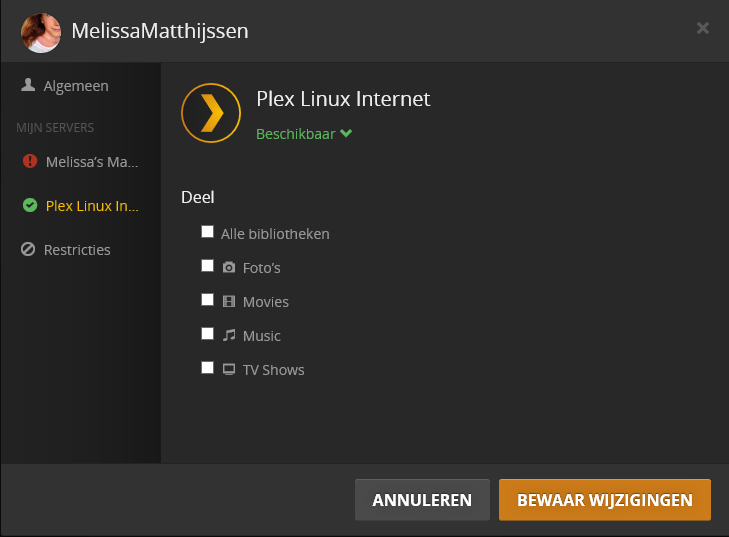729x537 pixels.
Task: Enable the Alle bibliotheken checkbox
Action: pyautogui.click(x=208, y=232)
